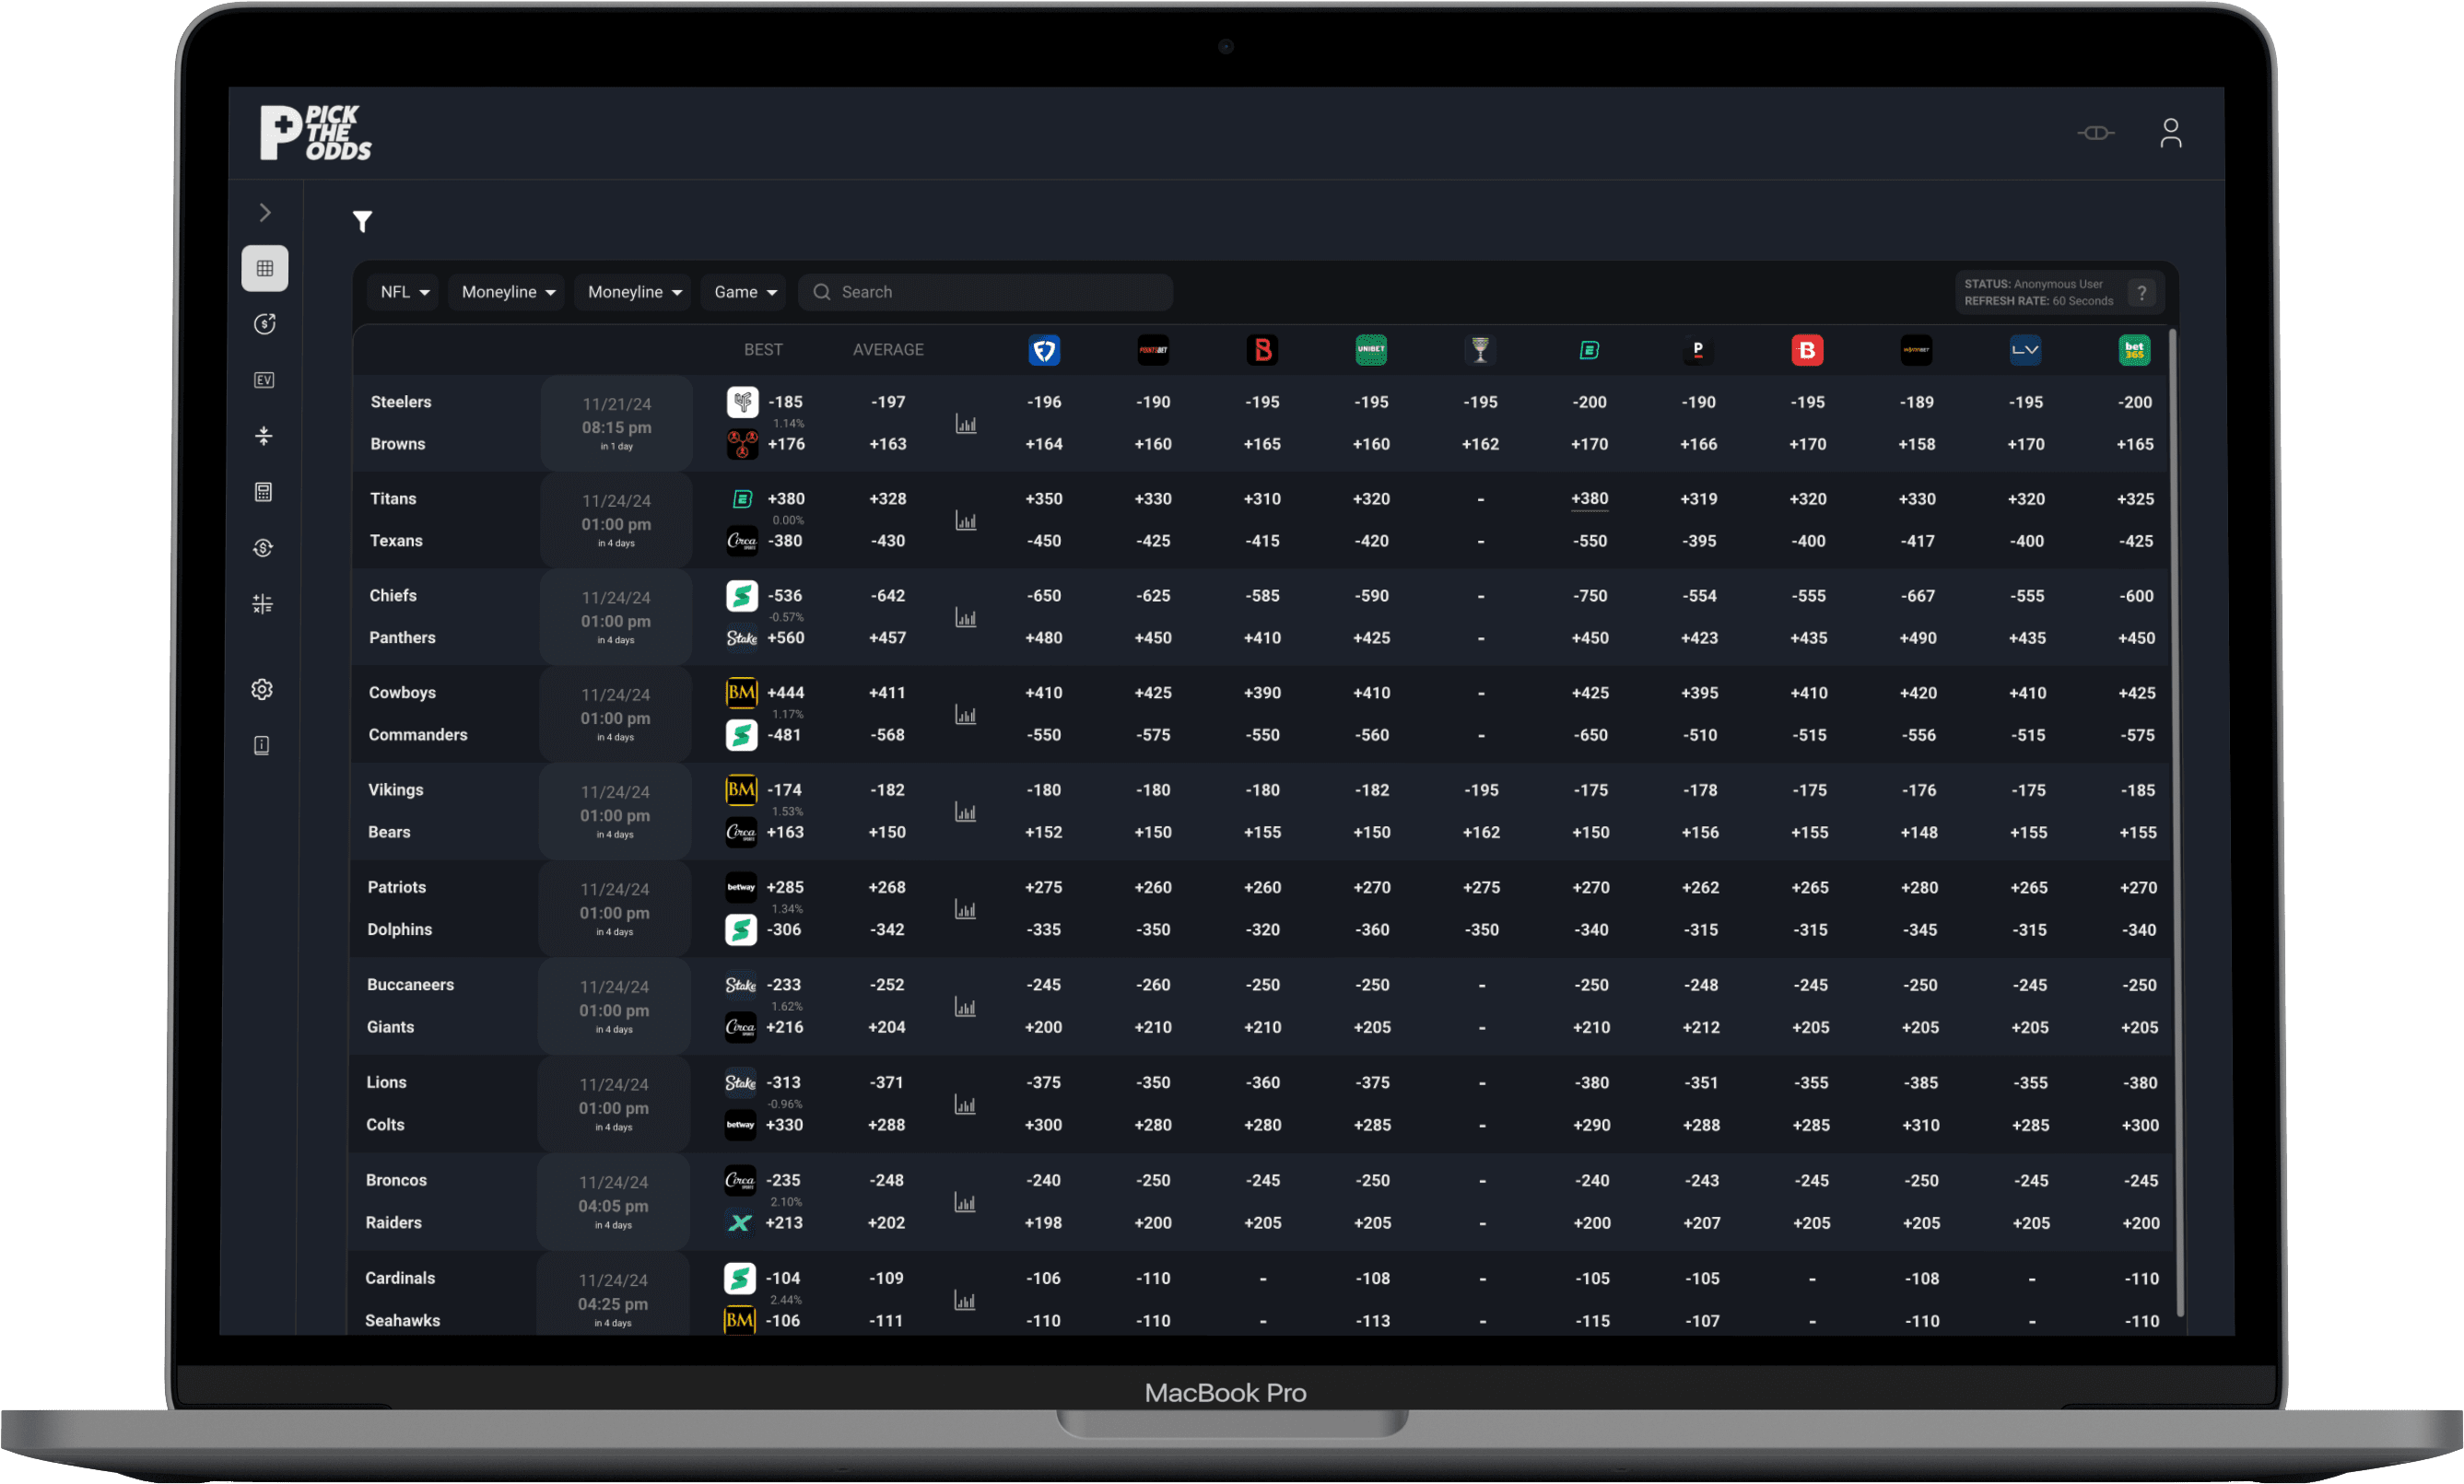
Task: Click the Unibet sportsbook column logo
Action: point(1370,350)
